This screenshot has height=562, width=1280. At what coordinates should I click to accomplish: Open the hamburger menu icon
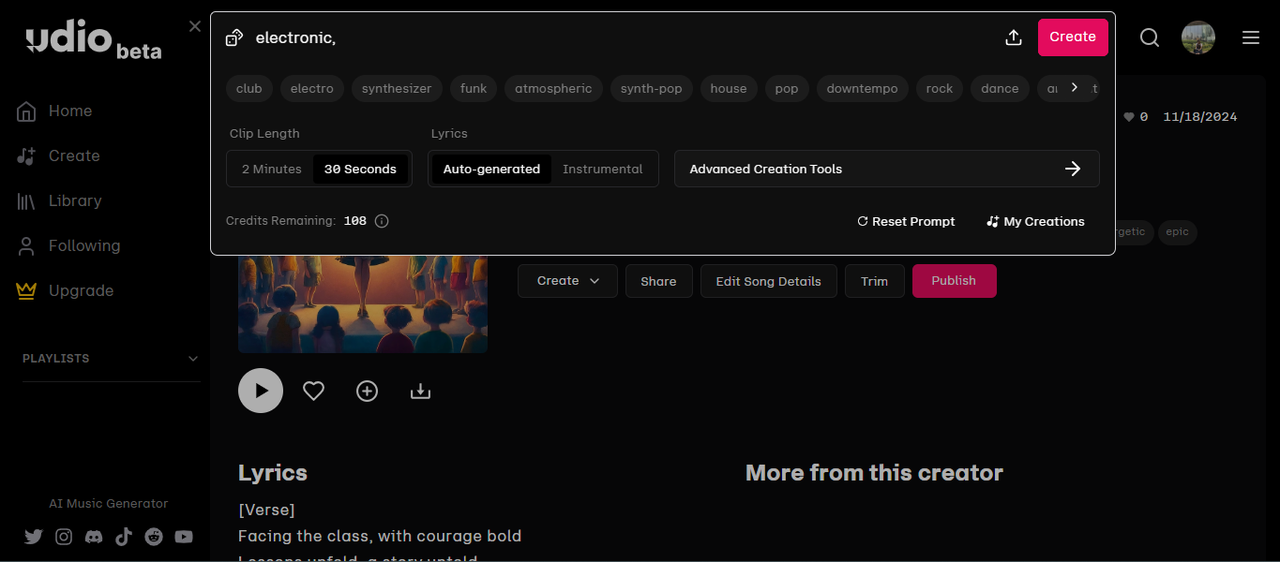[x=1251, y=37]
